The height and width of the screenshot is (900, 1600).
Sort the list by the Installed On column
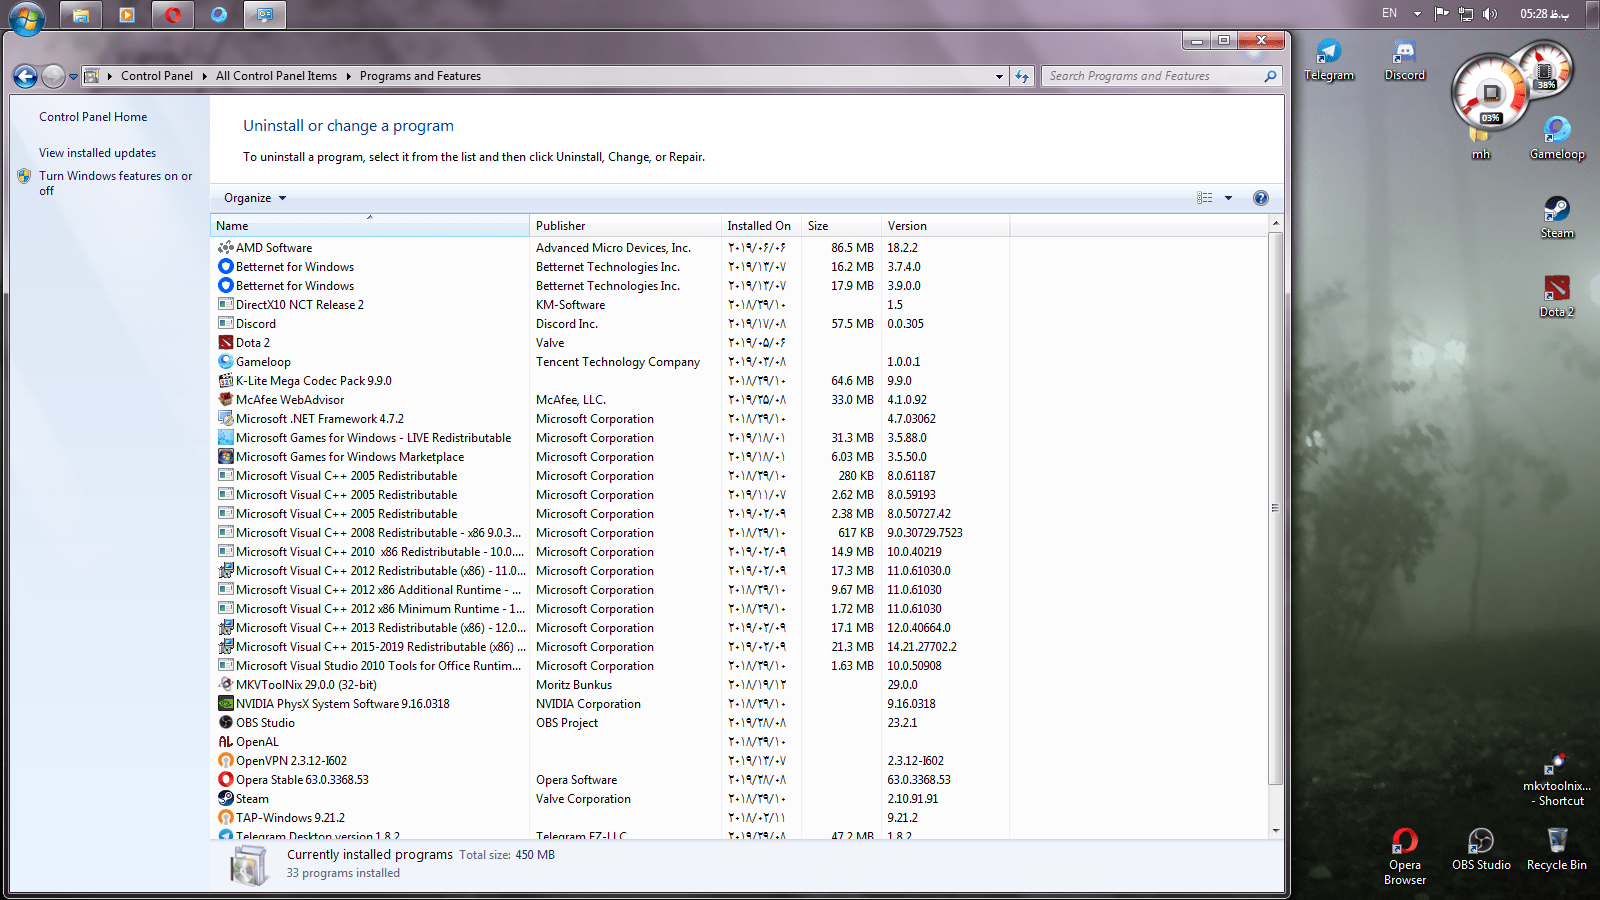tap(761, 226)
